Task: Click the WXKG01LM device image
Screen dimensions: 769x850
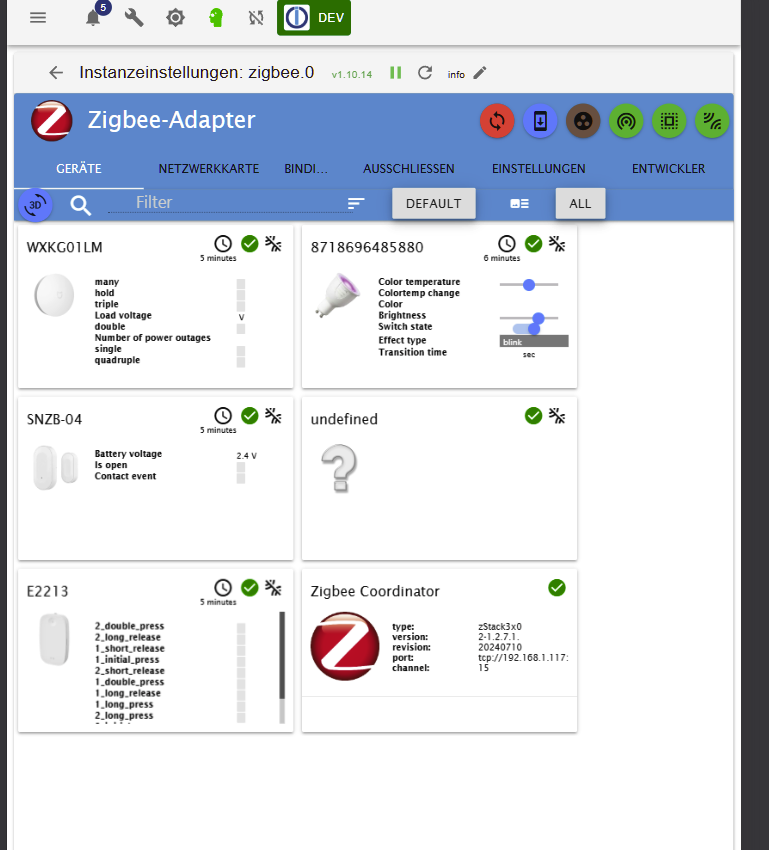Action: (x=54, y=295)
